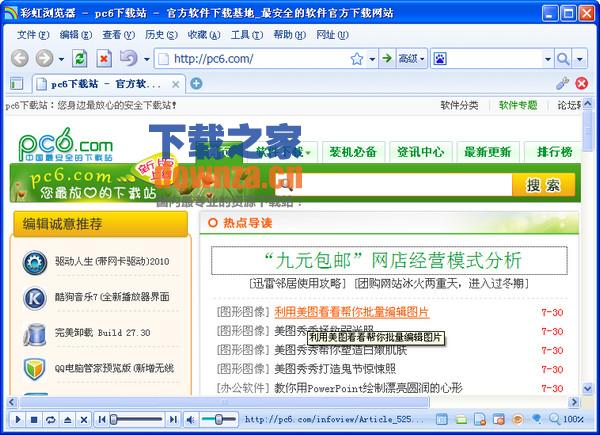Screen dimensions: 600x435
Task: Open the 100% zoom control
Action: tap(566, 419)
